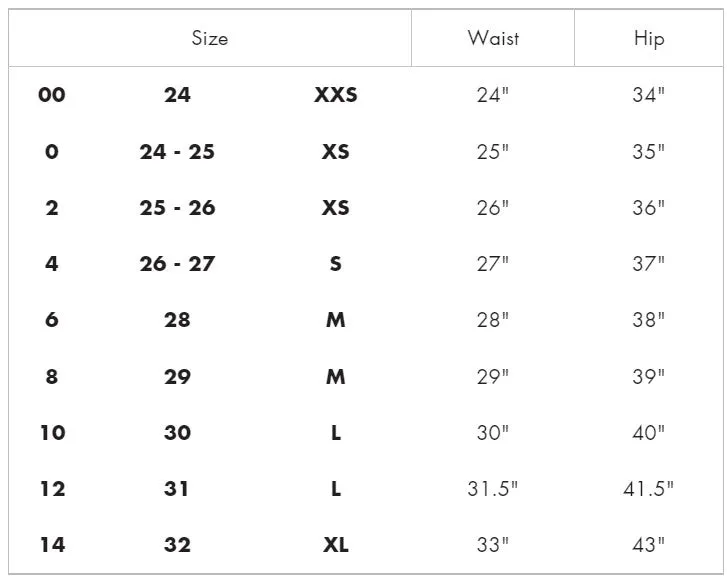Screen dimensions: 727x580
Task: Click the 31.5" waist measurement
Action: coord(493,489)
